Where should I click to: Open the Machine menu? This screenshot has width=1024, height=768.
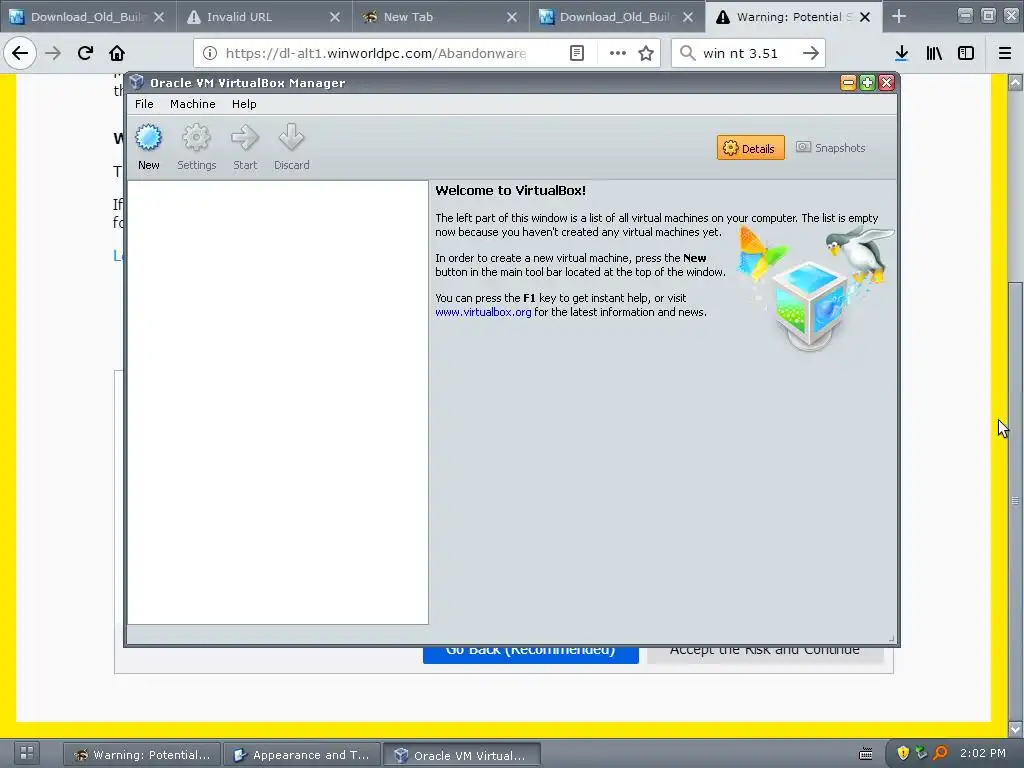coord(193,104)
